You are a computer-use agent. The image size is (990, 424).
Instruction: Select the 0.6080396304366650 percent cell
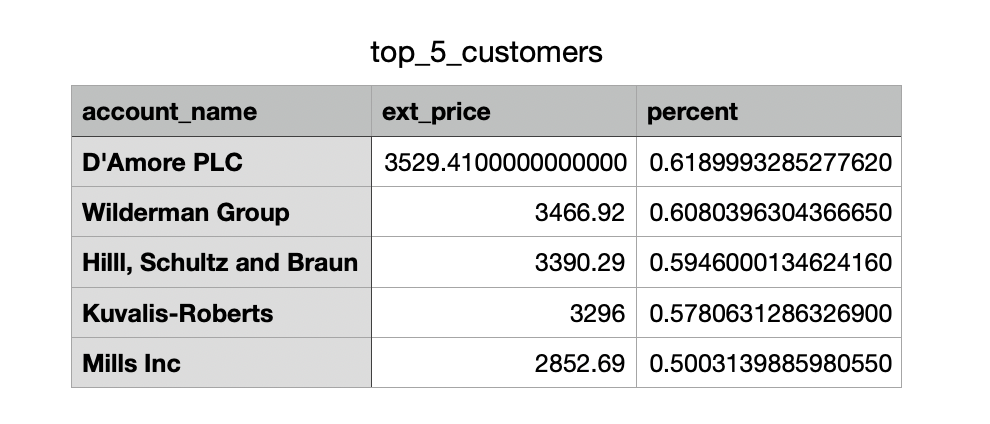click(768, 212)
